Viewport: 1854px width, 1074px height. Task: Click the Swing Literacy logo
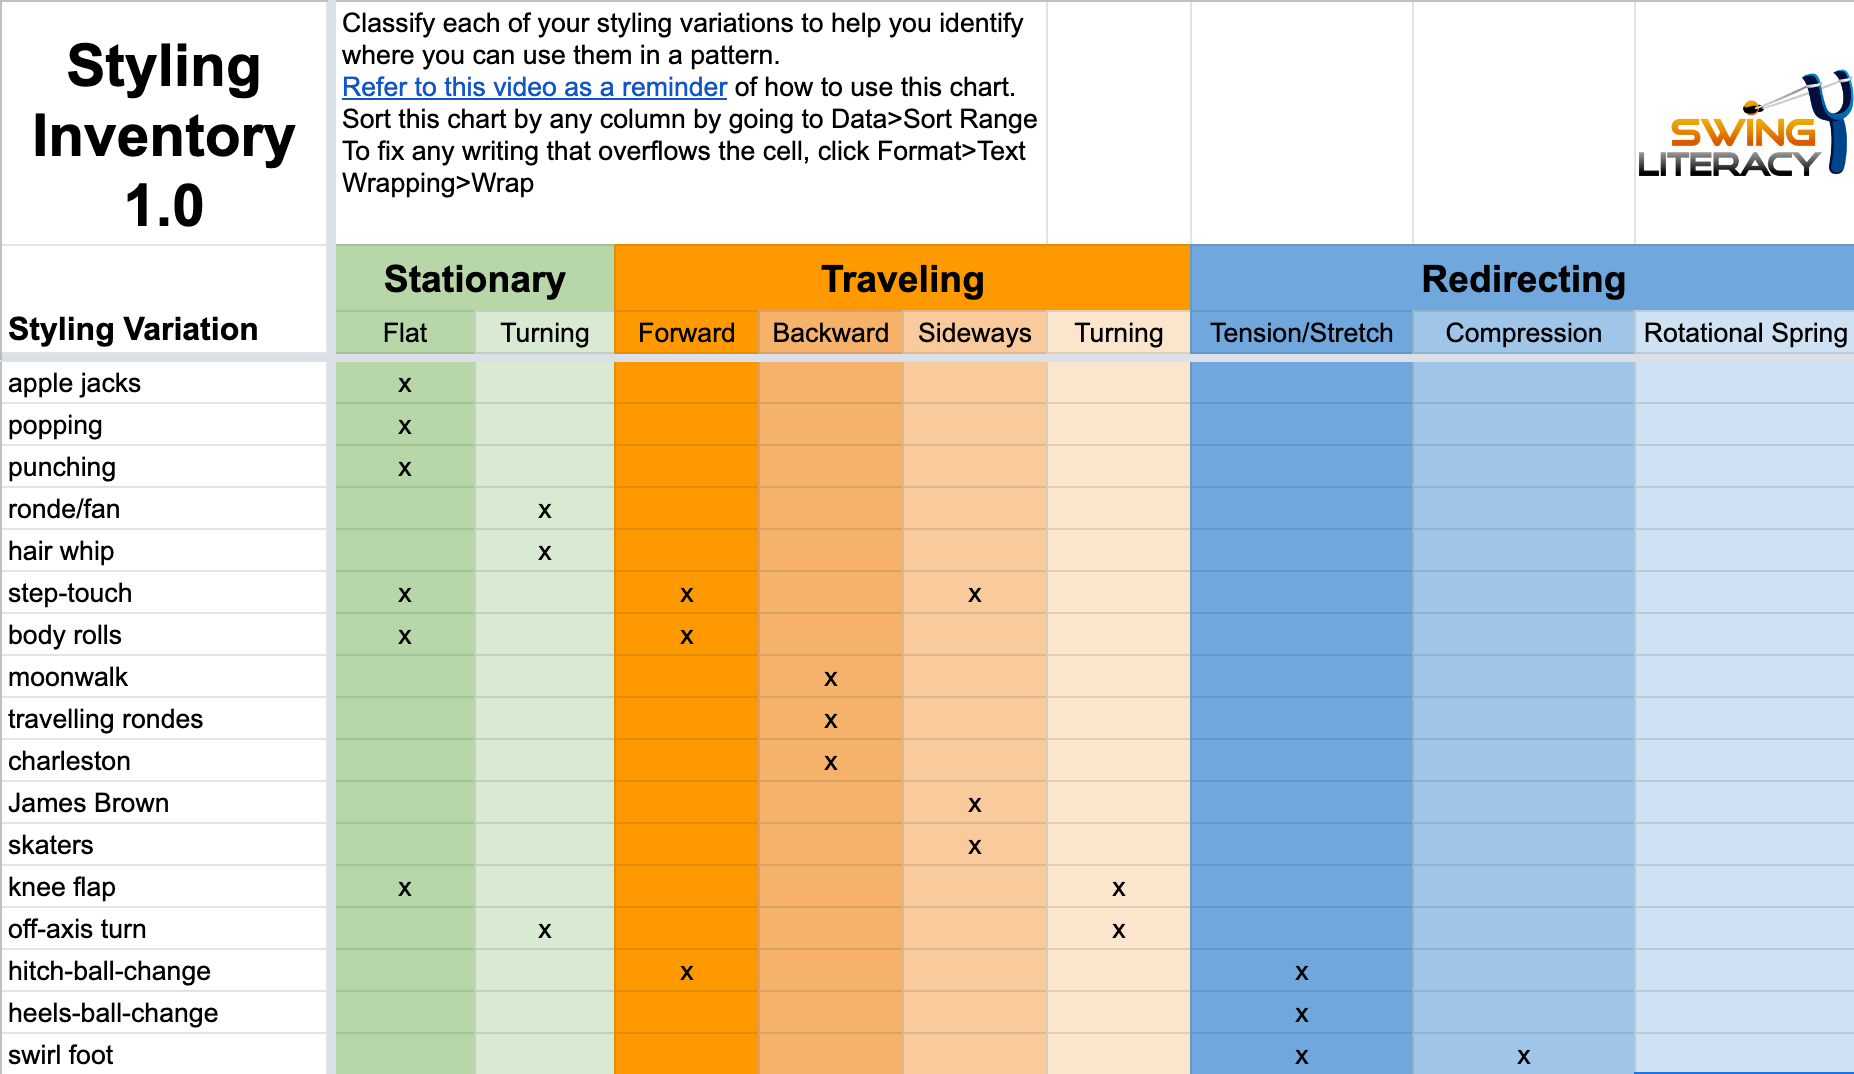coord(1744,130)
